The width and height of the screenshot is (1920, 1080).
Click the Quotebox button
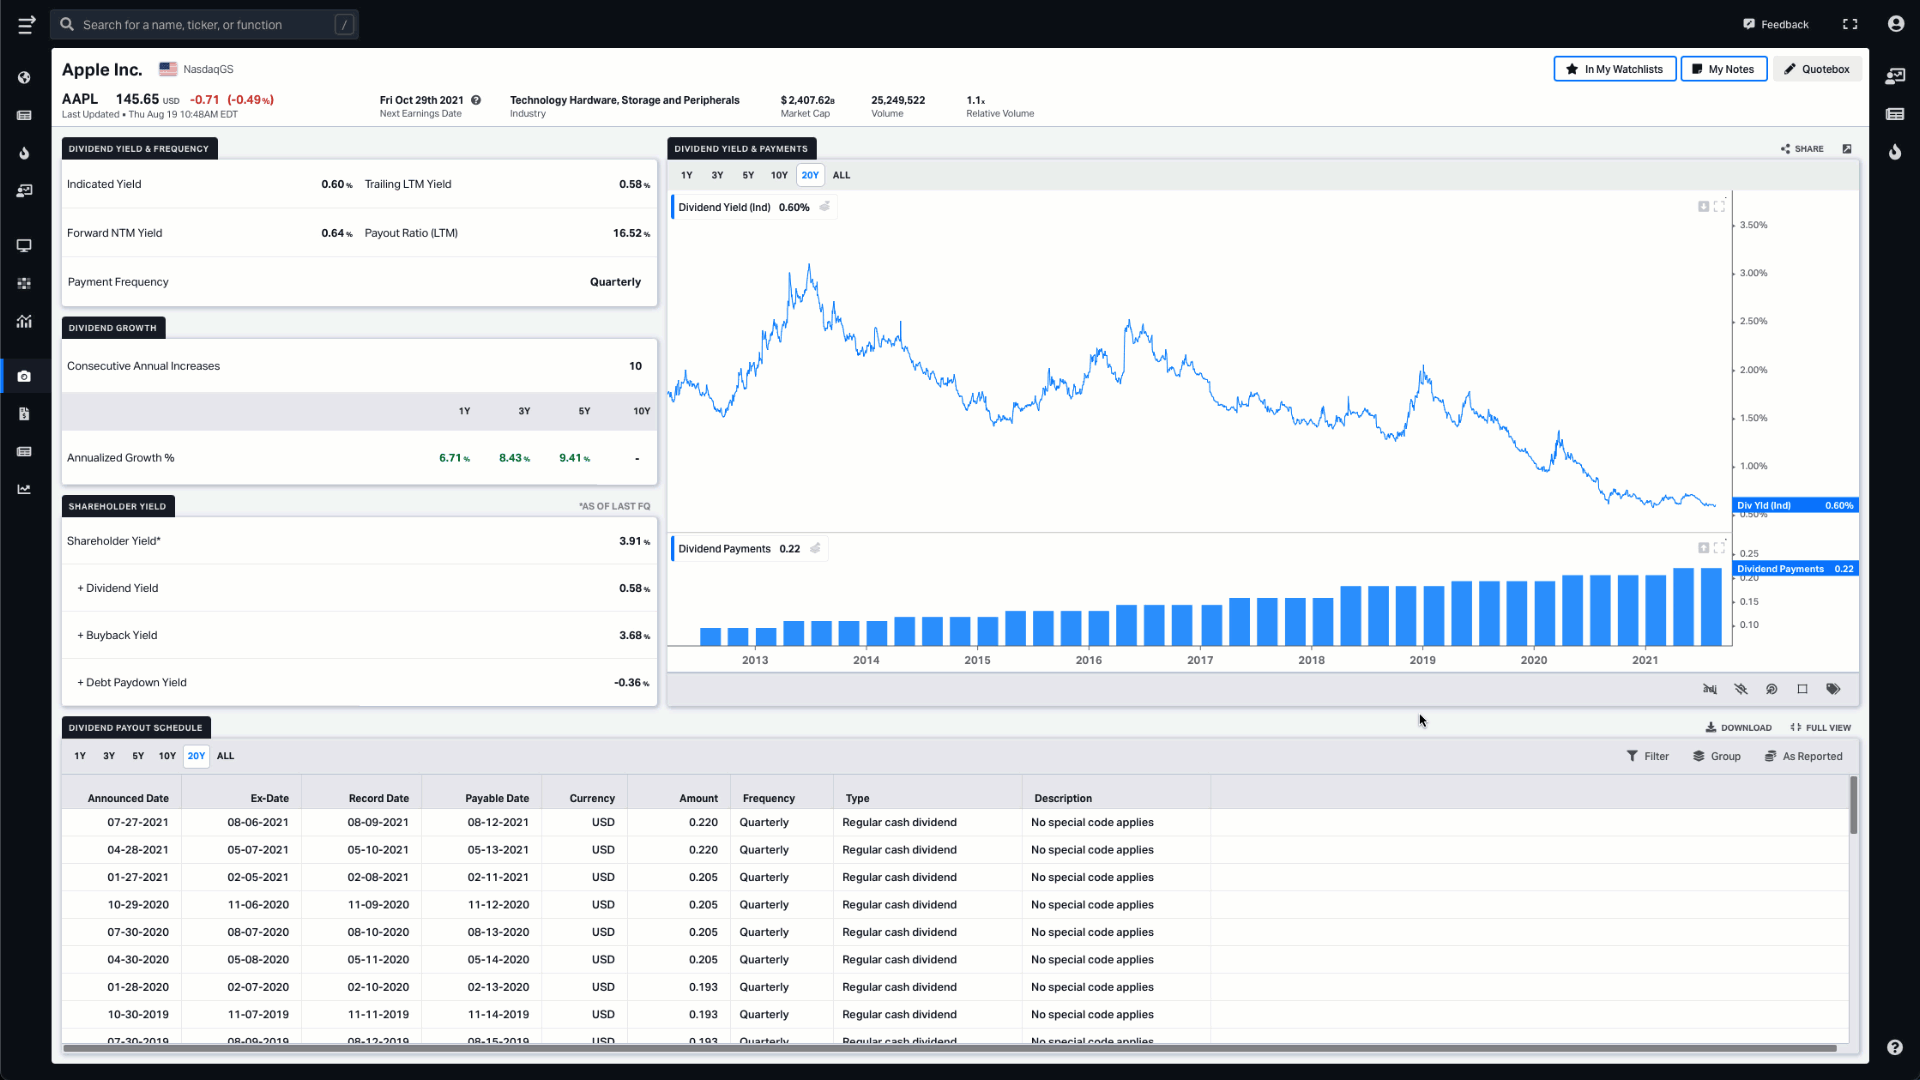1817,69
